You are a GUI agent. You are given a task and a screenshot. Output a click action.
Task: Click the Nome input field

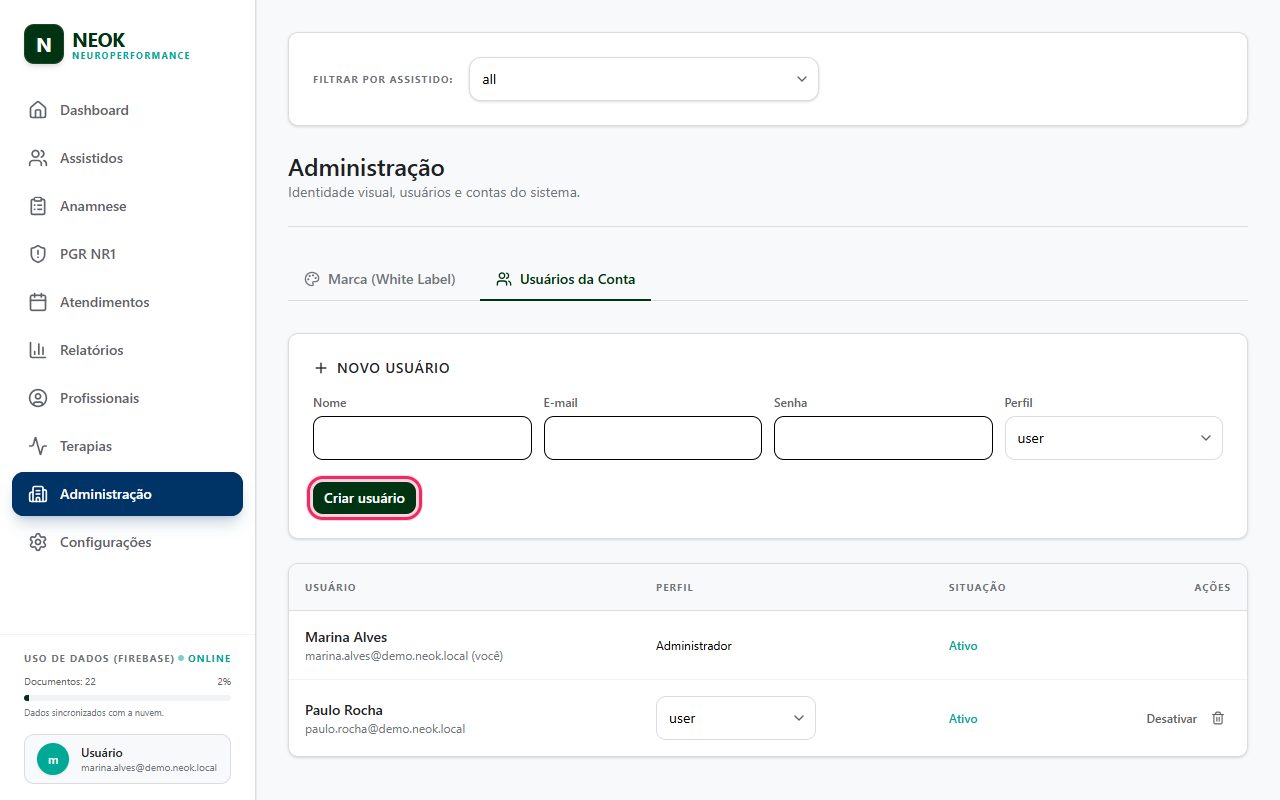[422, 438]
